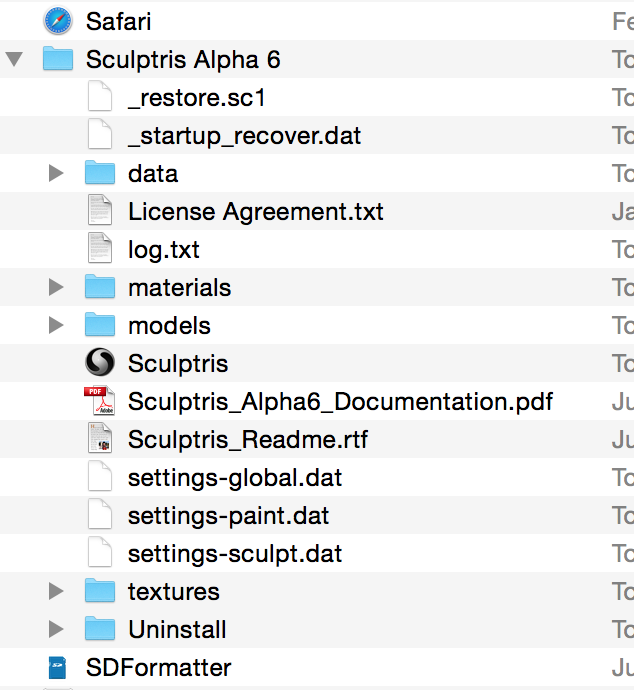Image resolution: width=634 pixels, height=690 pixels.
Task: Click the materials folder icon
Action: click(x=100, y=286)
